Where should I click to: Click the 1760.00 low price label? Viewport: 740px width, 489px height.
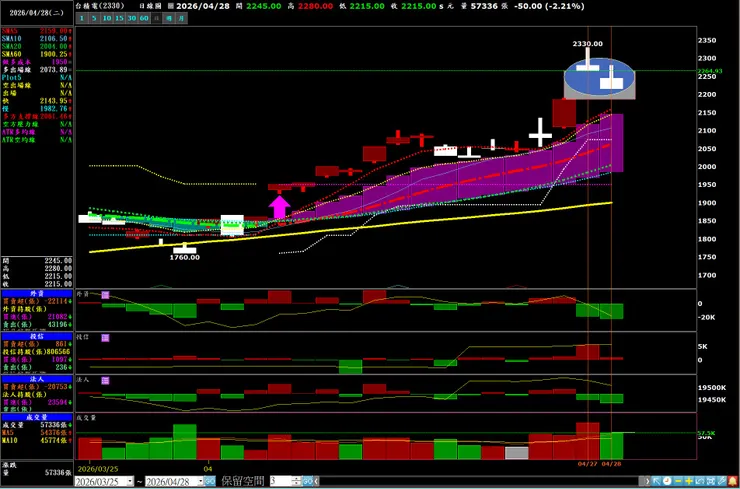pos(185,257)
